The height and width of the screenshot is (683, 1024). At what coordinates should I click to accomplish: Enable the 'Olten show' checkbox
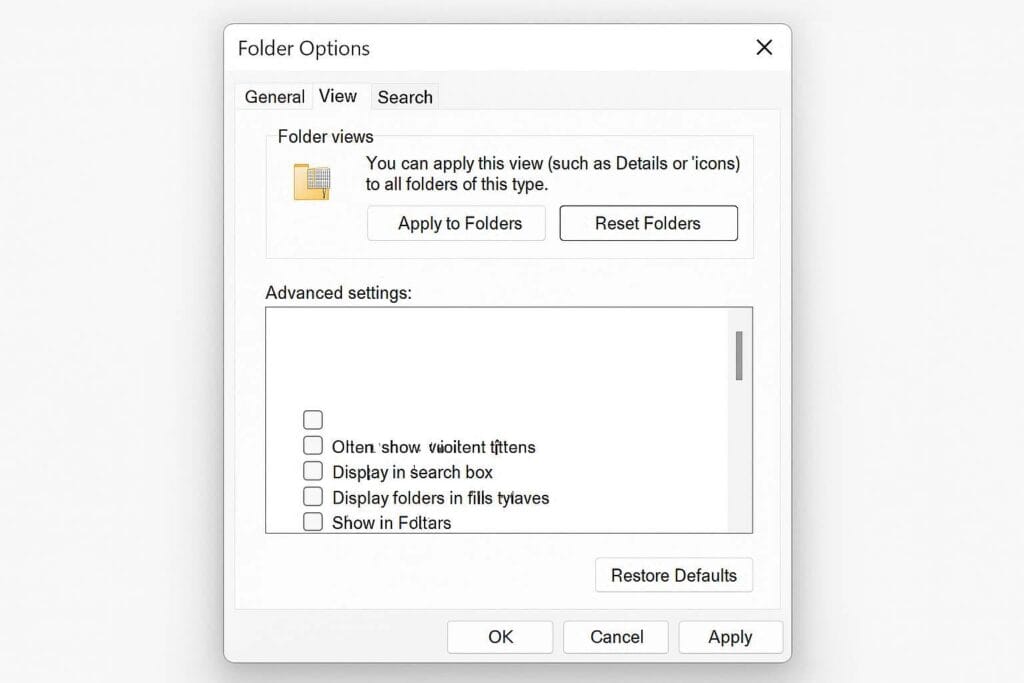click(313, 446)
